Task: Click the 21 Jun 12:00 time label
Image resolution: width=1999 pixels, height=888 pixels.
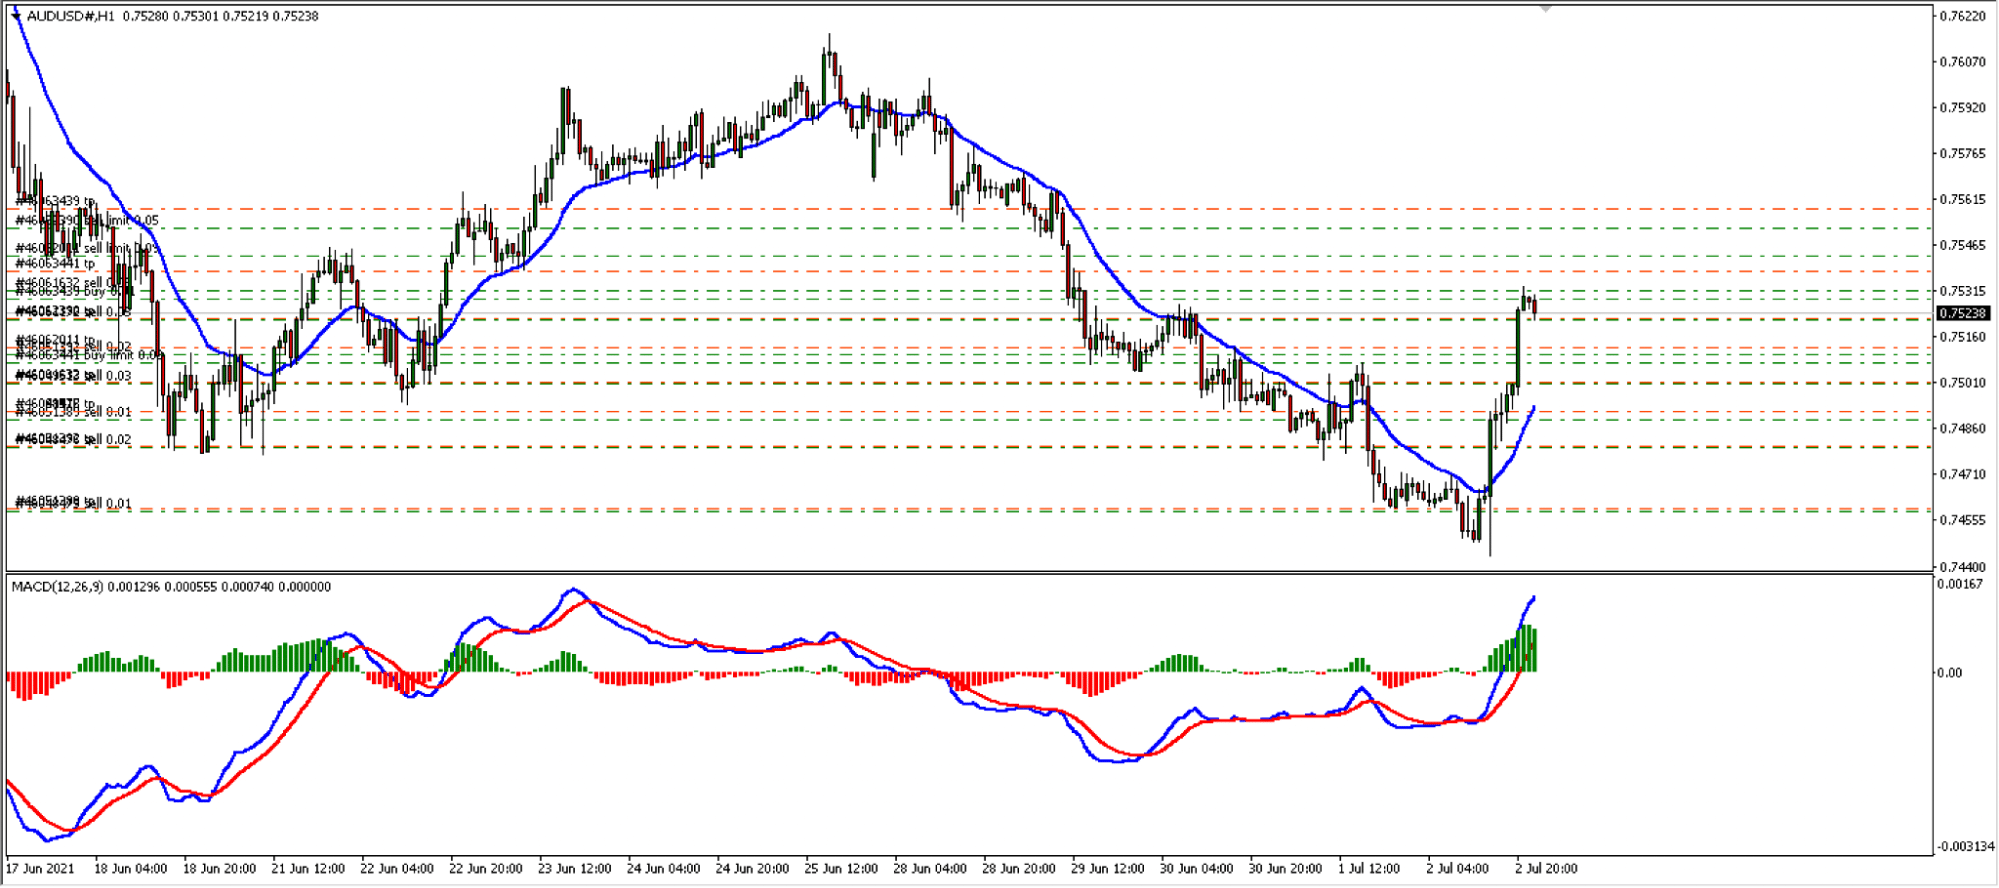Action: pyautogui.click(x=308, y=868)
